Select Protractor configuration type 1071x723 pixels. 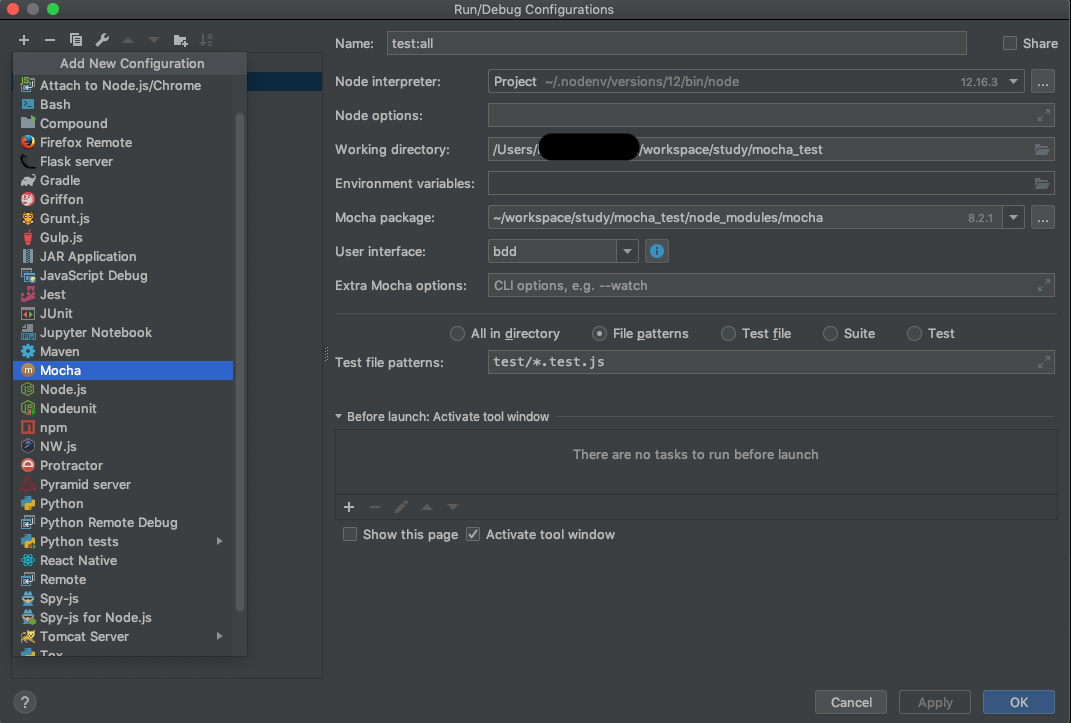tap(123, 466)
